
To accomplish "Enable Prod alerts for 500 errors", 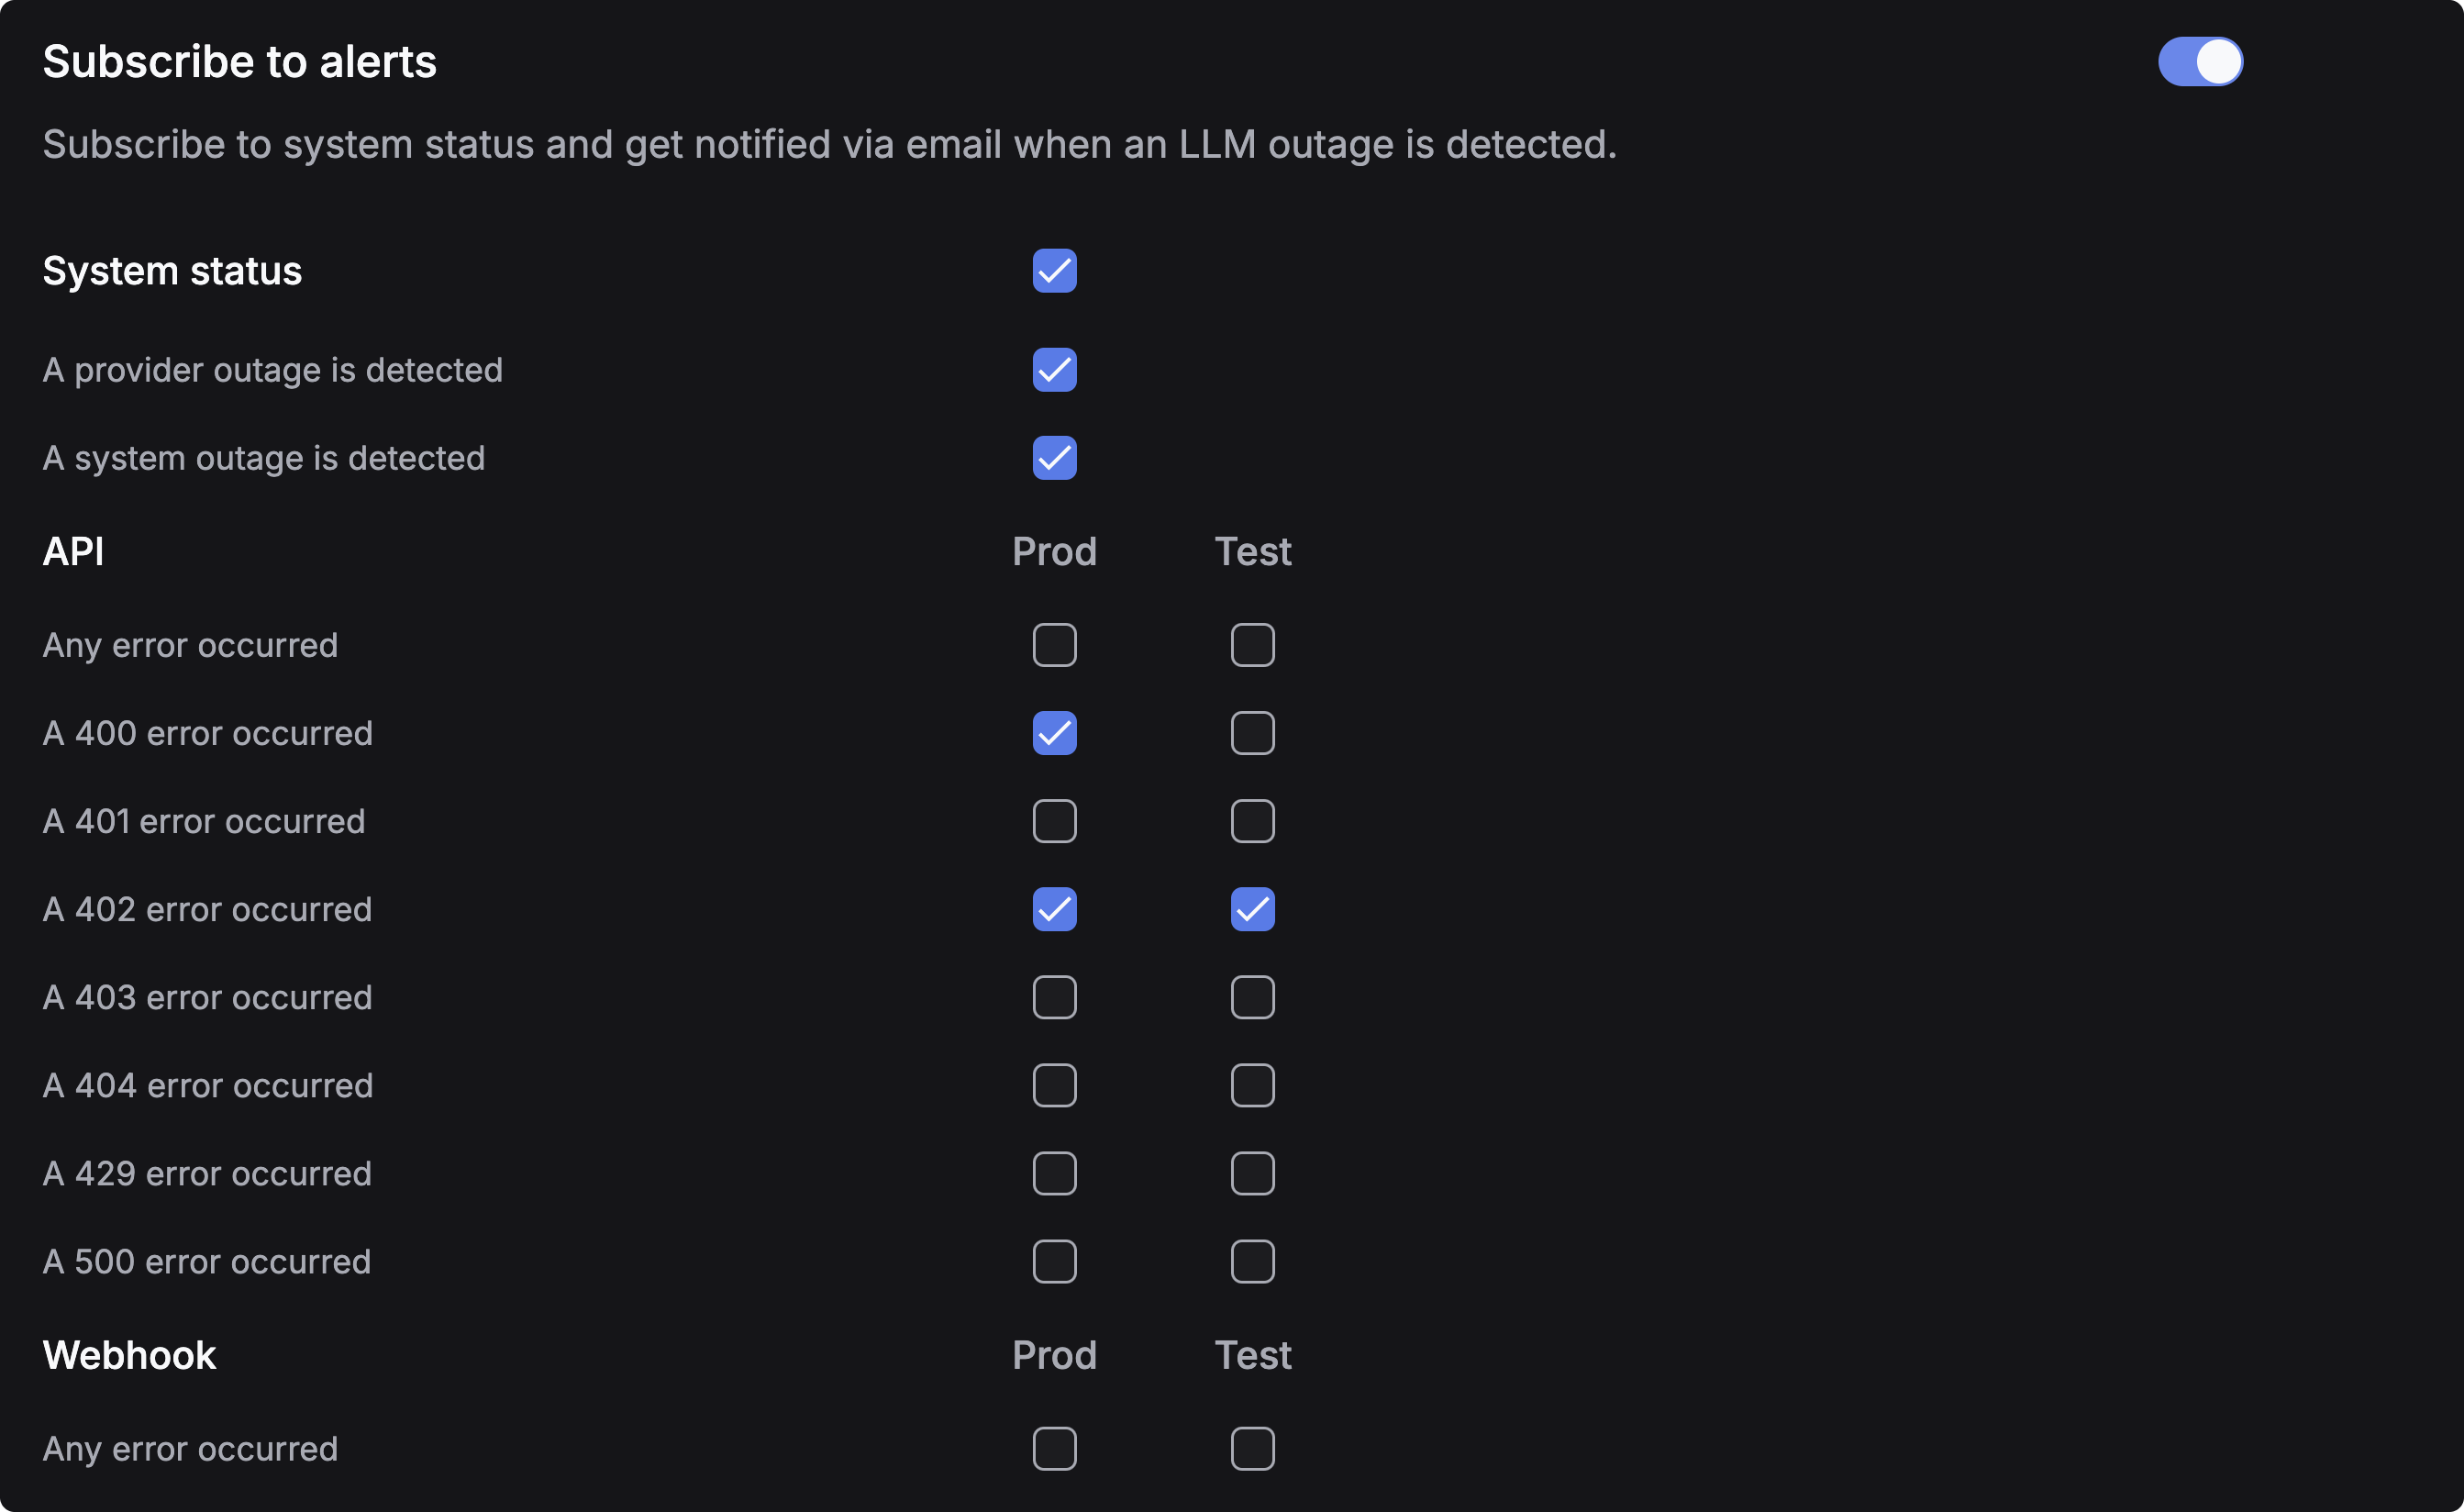I will pyautogui.click(x=1054, y=1261).
